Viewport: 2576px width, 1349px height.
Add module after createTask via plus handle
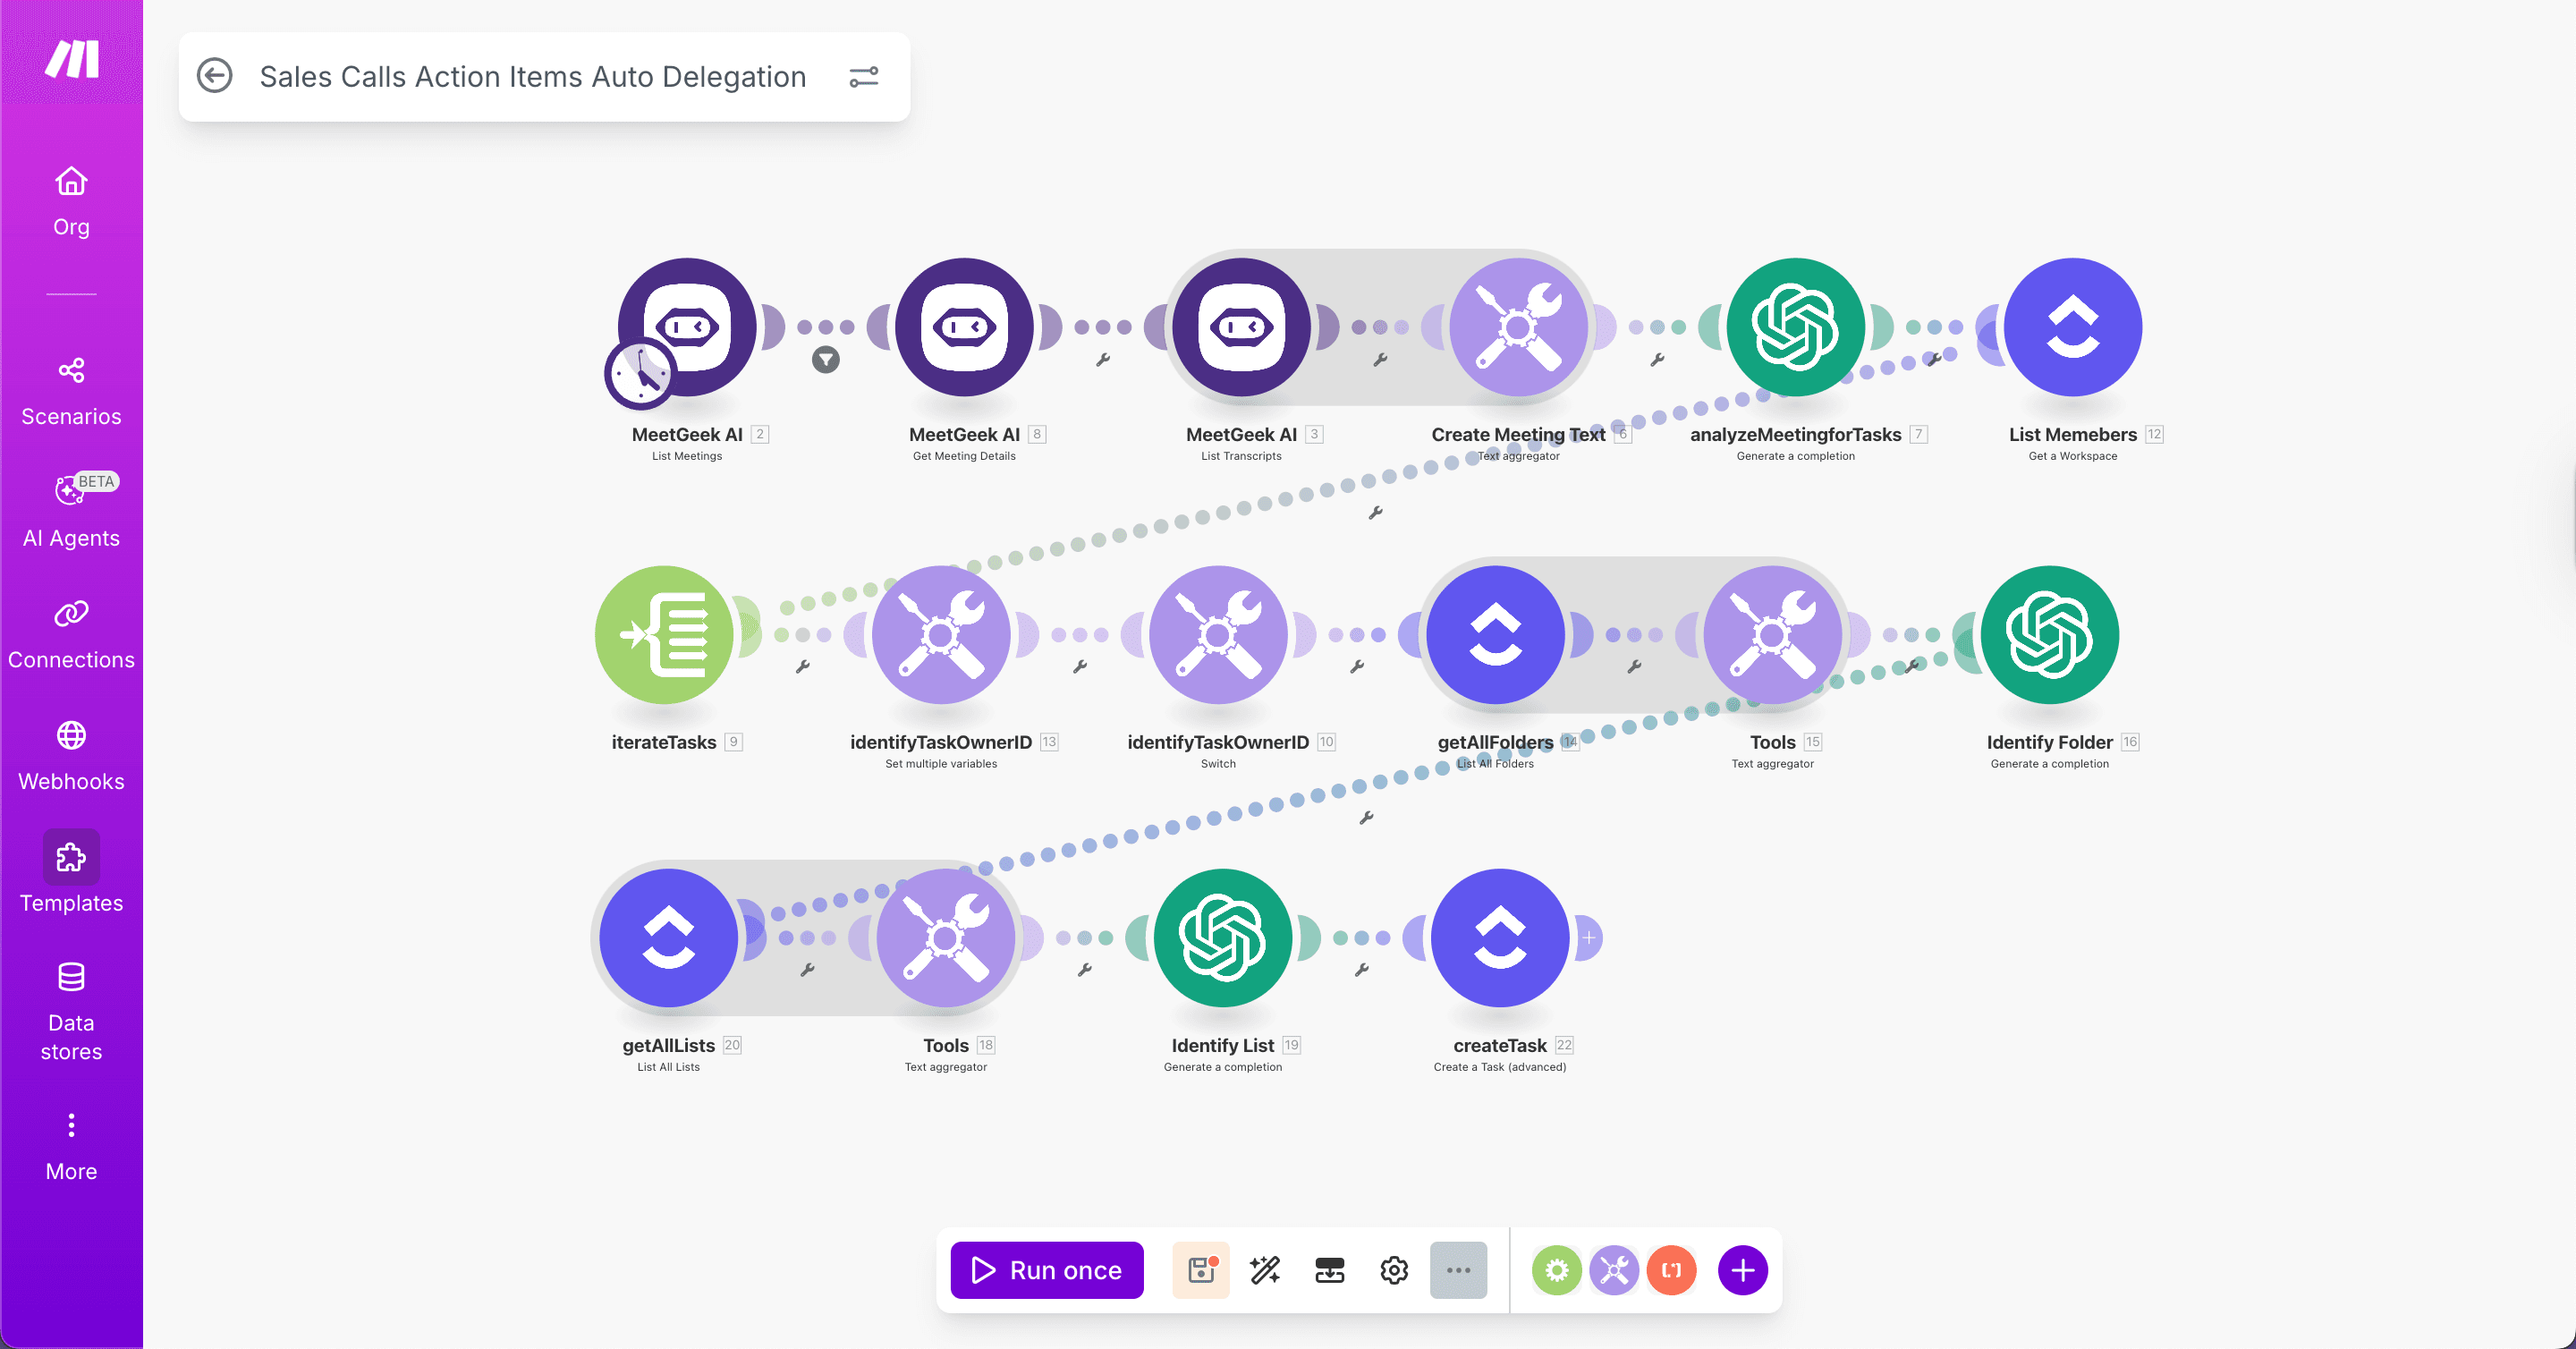(1588, 937)
